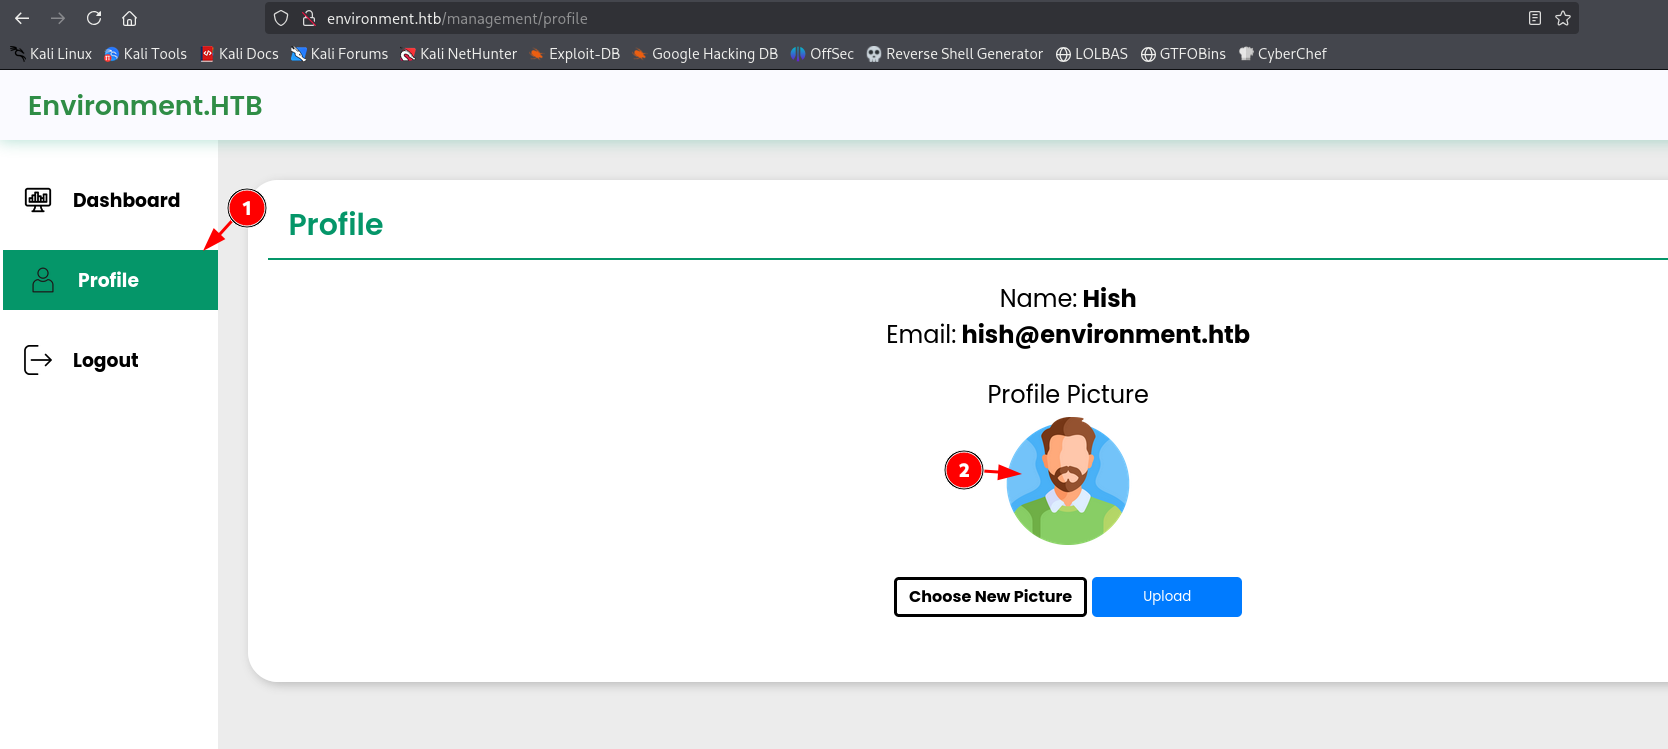Toggle reader view icon

click(x=1535, y=18)
